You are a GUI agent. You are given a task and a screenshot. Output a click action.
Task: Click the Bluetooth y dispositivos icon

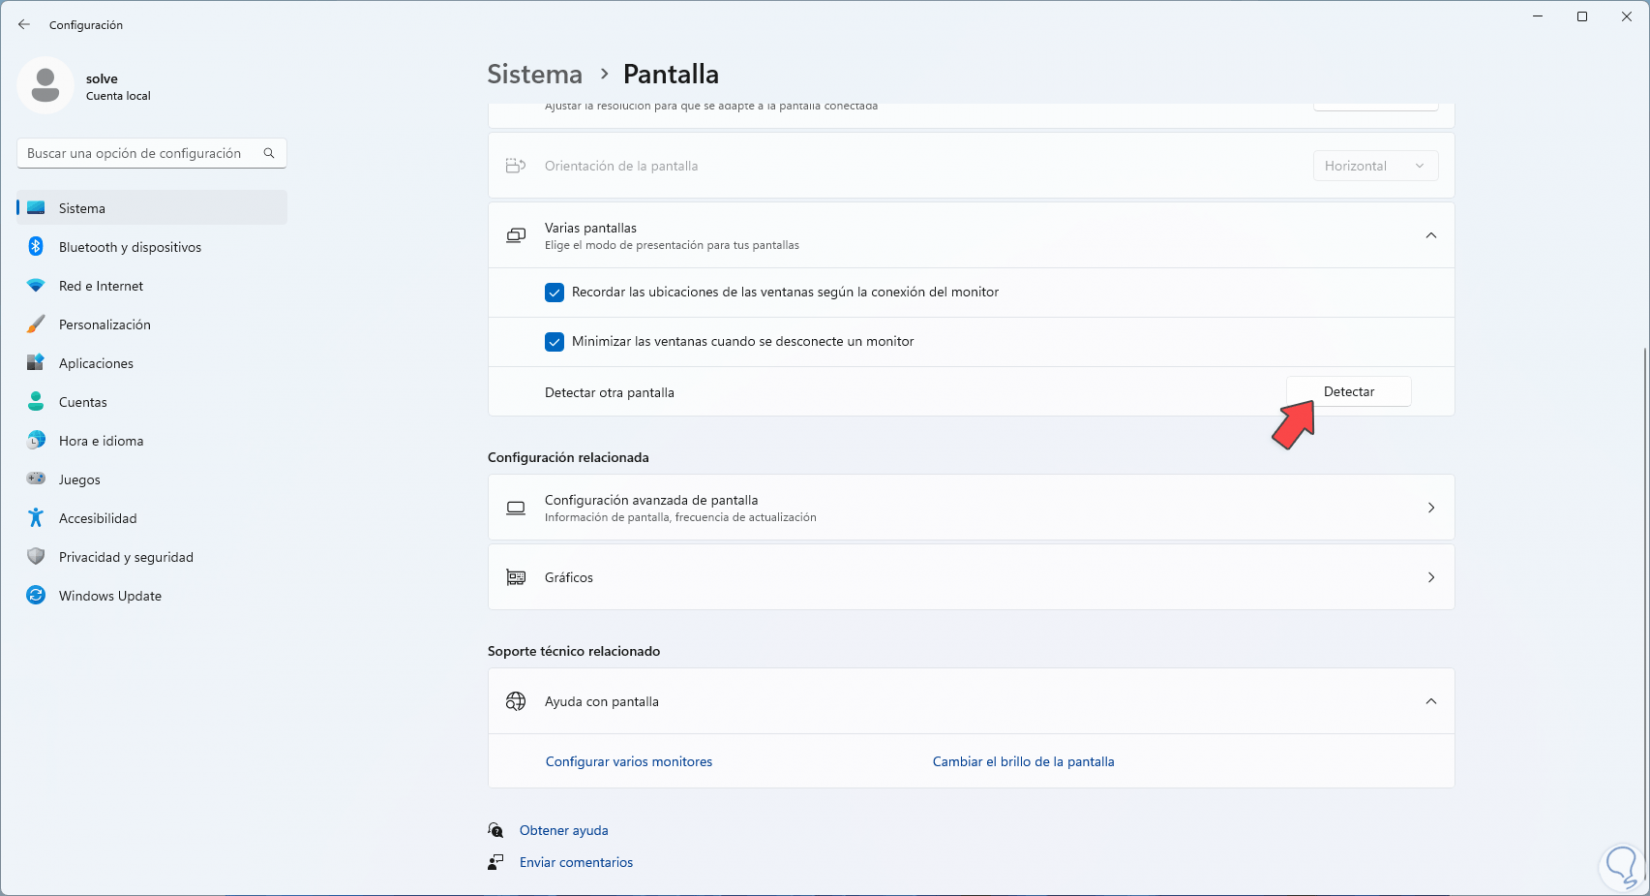click(36, 247)
